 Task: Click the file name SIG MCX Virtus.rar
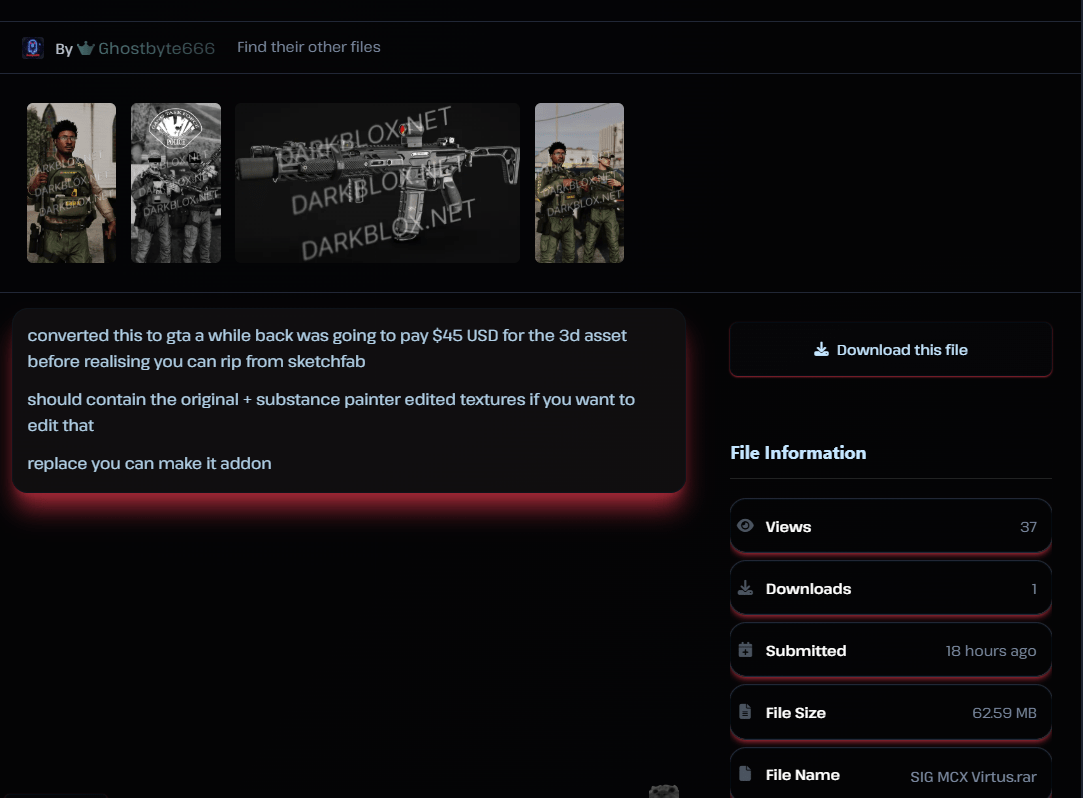972,776
